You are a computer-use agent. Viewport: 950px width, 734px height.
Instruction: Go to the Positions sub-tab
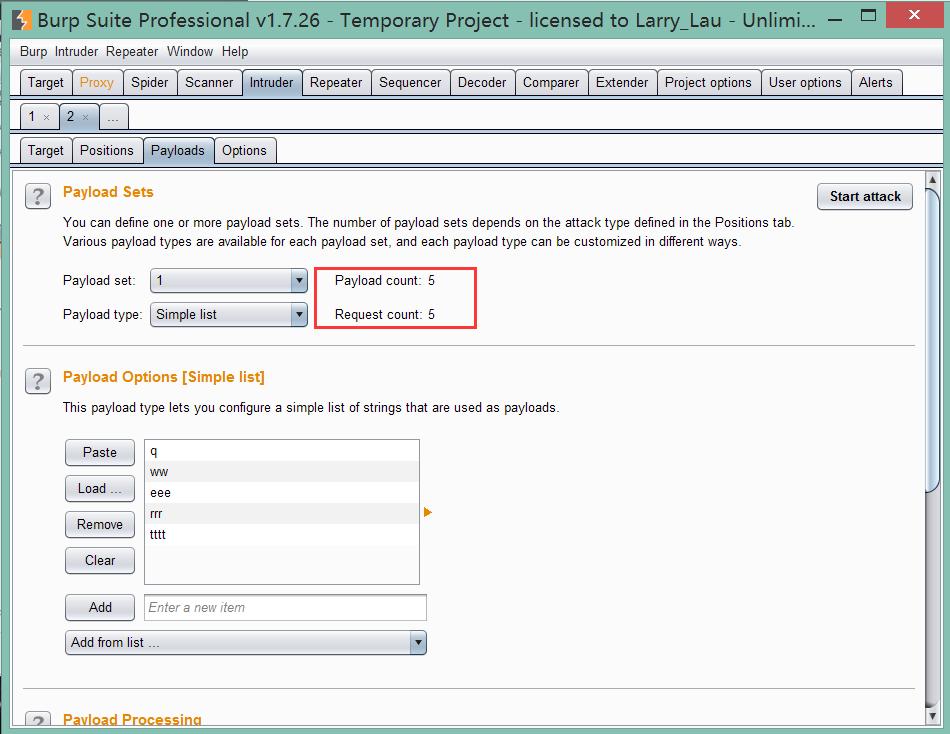pos(107,150)
